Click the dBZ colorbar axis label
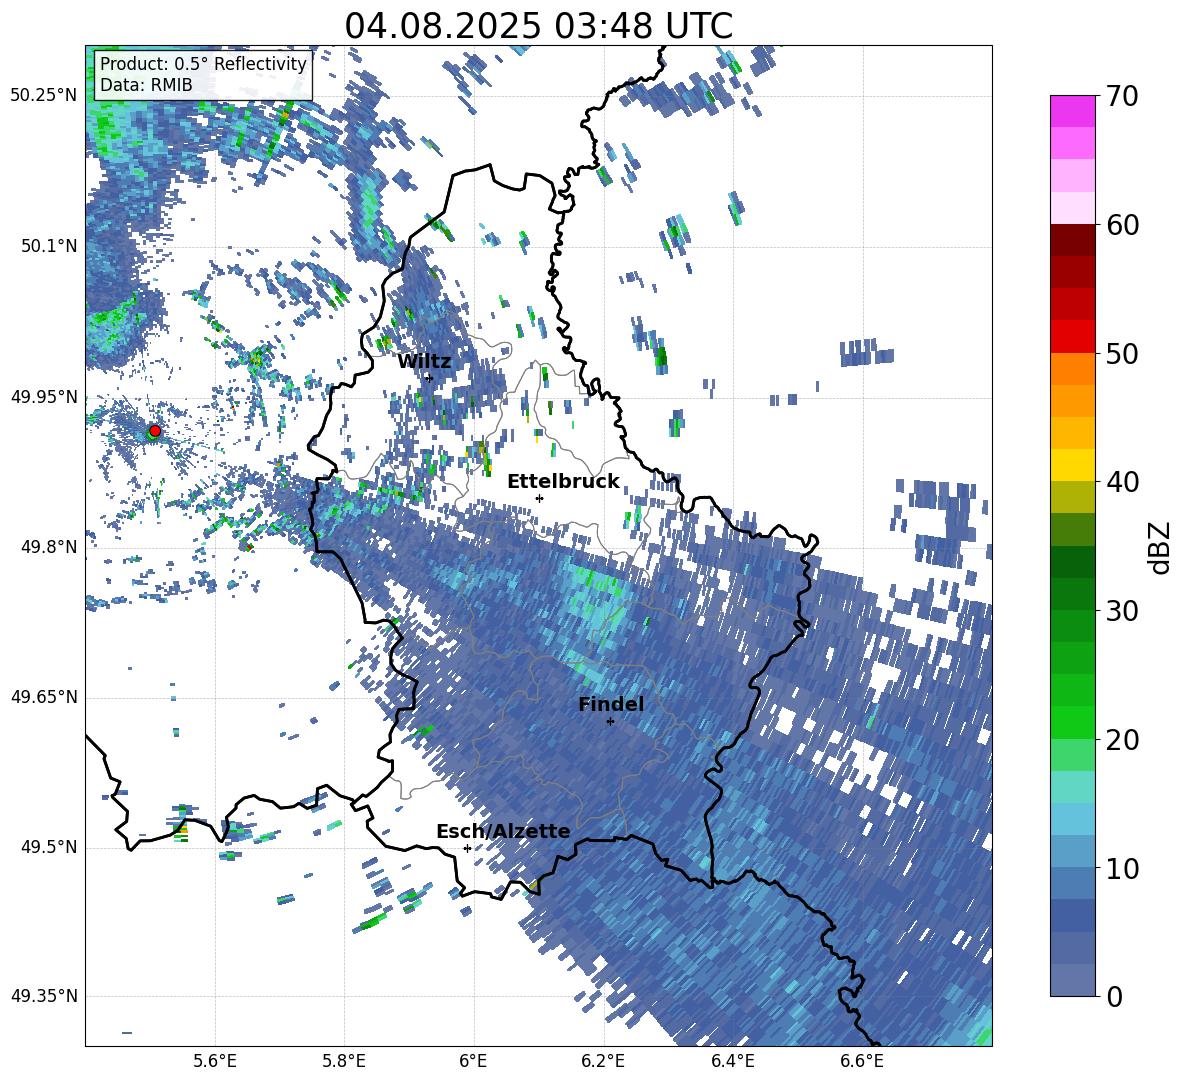Viewport: 1184px width, 1081px height. 1159,547
